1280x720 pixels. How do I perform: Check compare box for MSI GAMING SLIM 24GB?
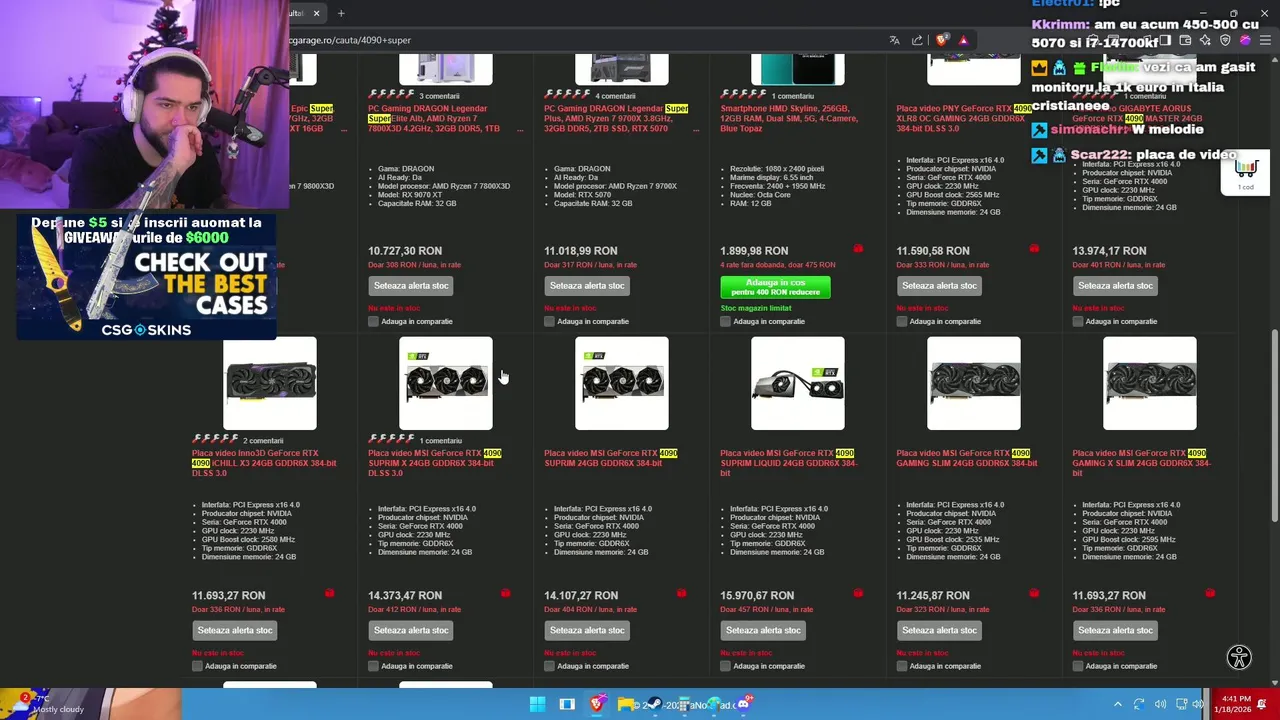click(x=902, y=666)
